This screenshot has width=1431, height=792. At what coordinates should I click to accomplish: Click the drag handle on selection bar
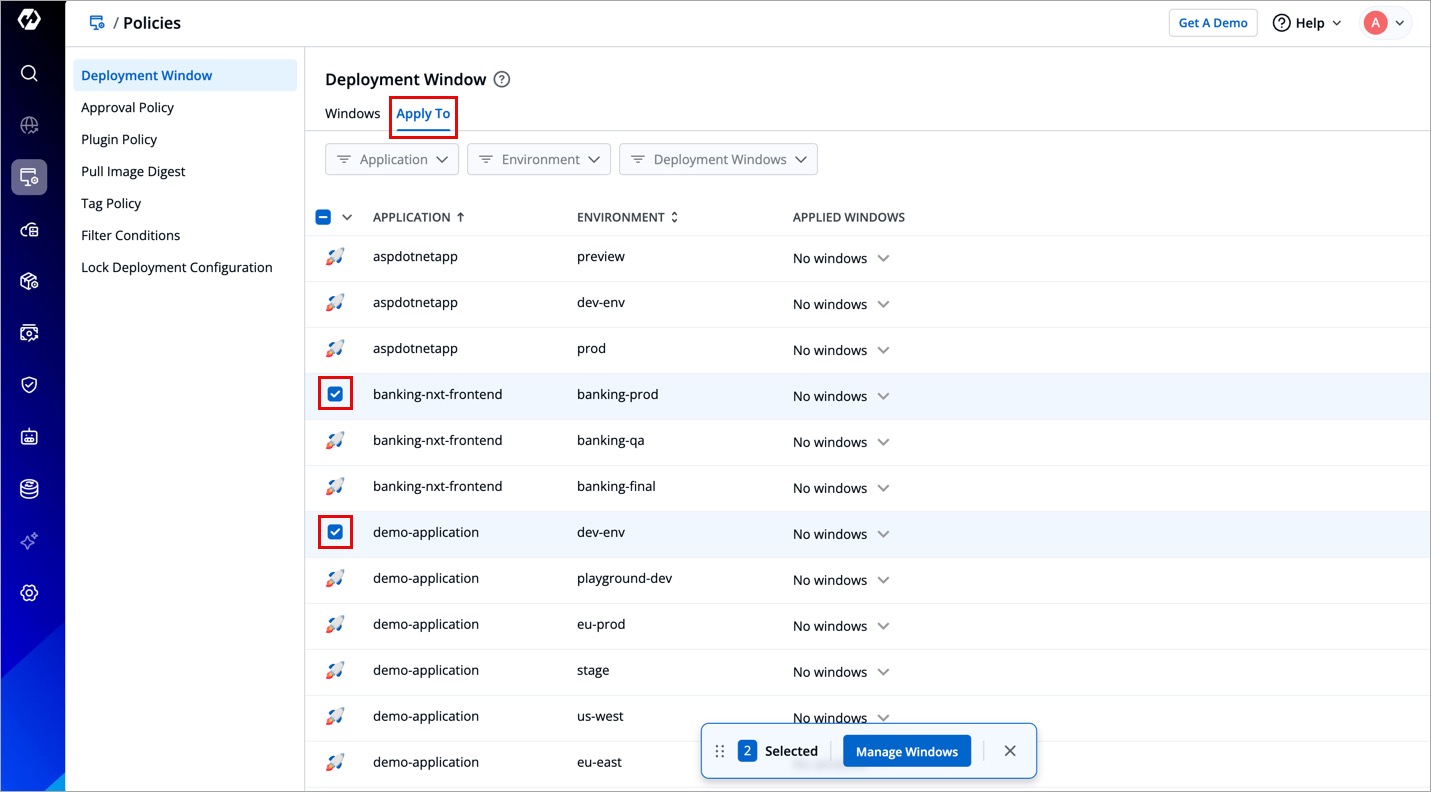coord(720,751)
